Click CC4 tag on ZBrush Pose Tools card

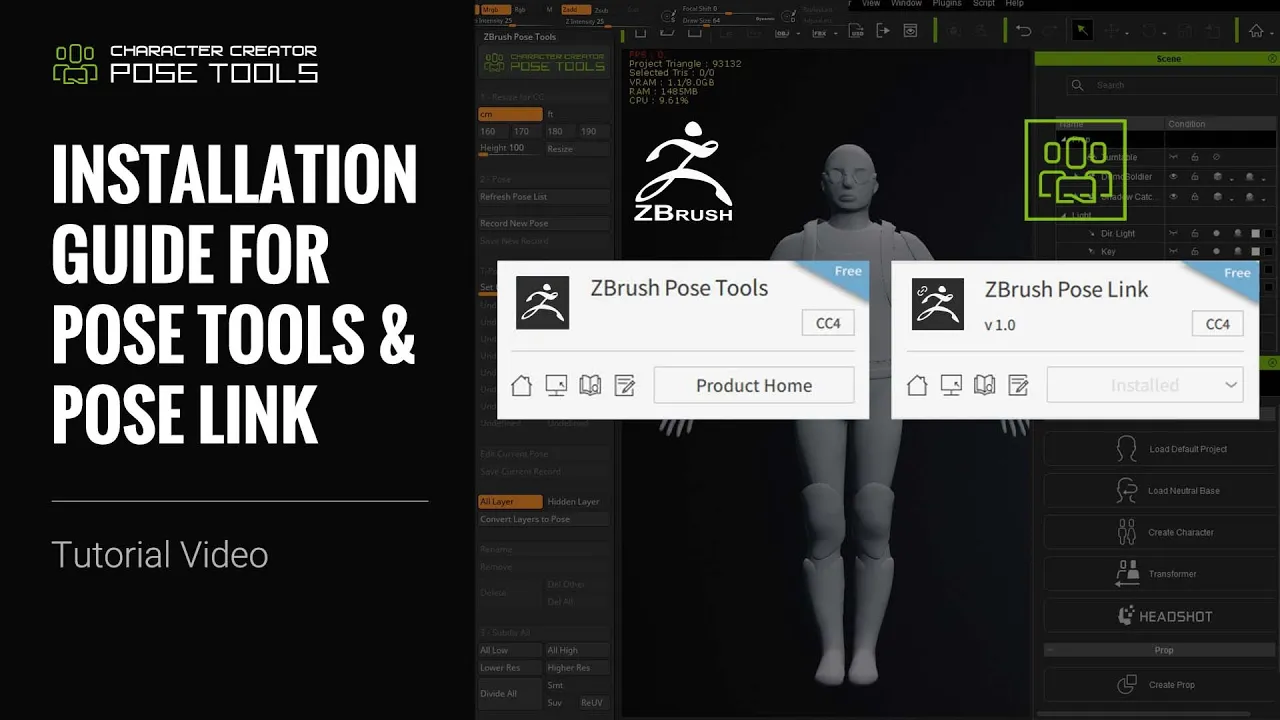[x=828, y=323]
